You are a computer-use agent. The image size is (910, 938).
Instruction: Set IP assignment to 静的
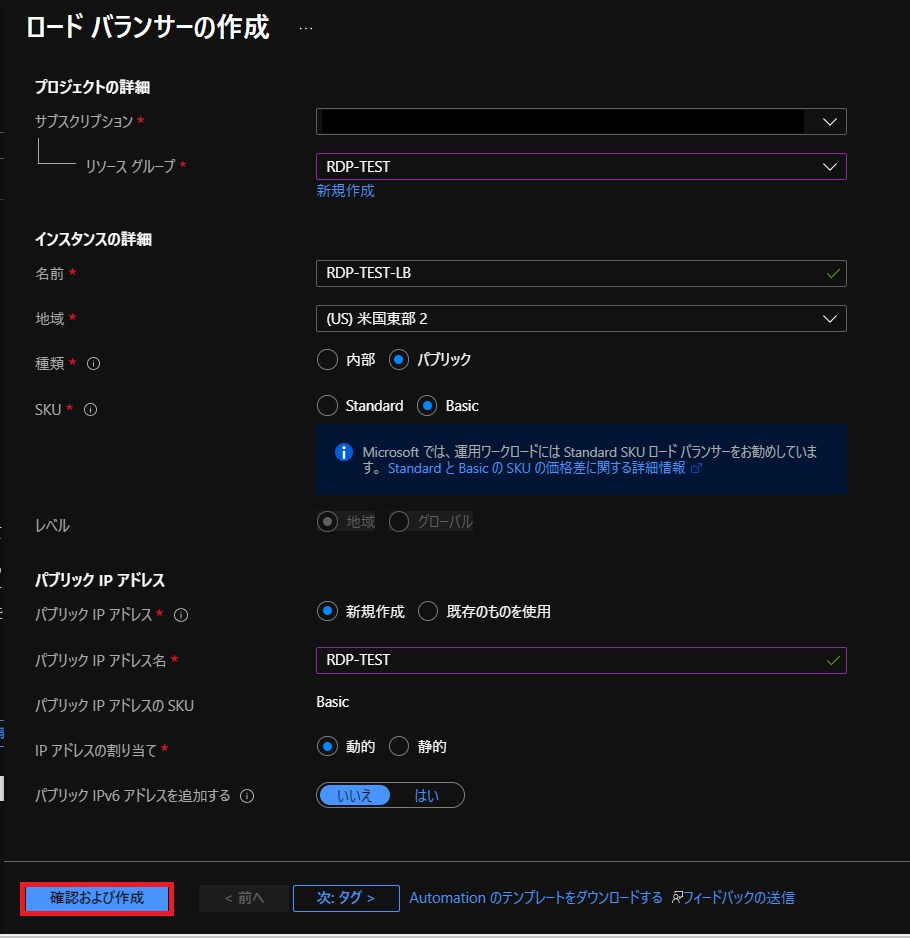[x=399, y=747]
